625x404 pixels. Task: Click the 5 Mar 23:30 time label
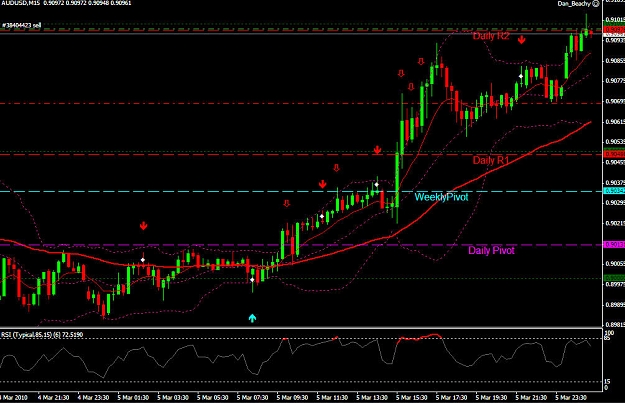coord(571,398)
